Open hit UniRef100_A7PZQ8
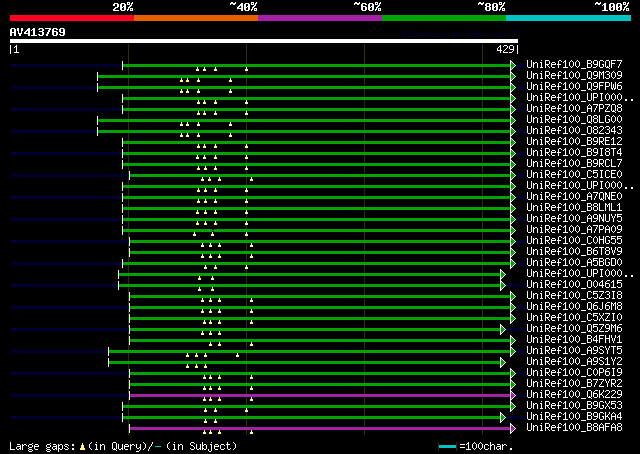This screenshot has width=640, height=454. (x=574, y=109)
